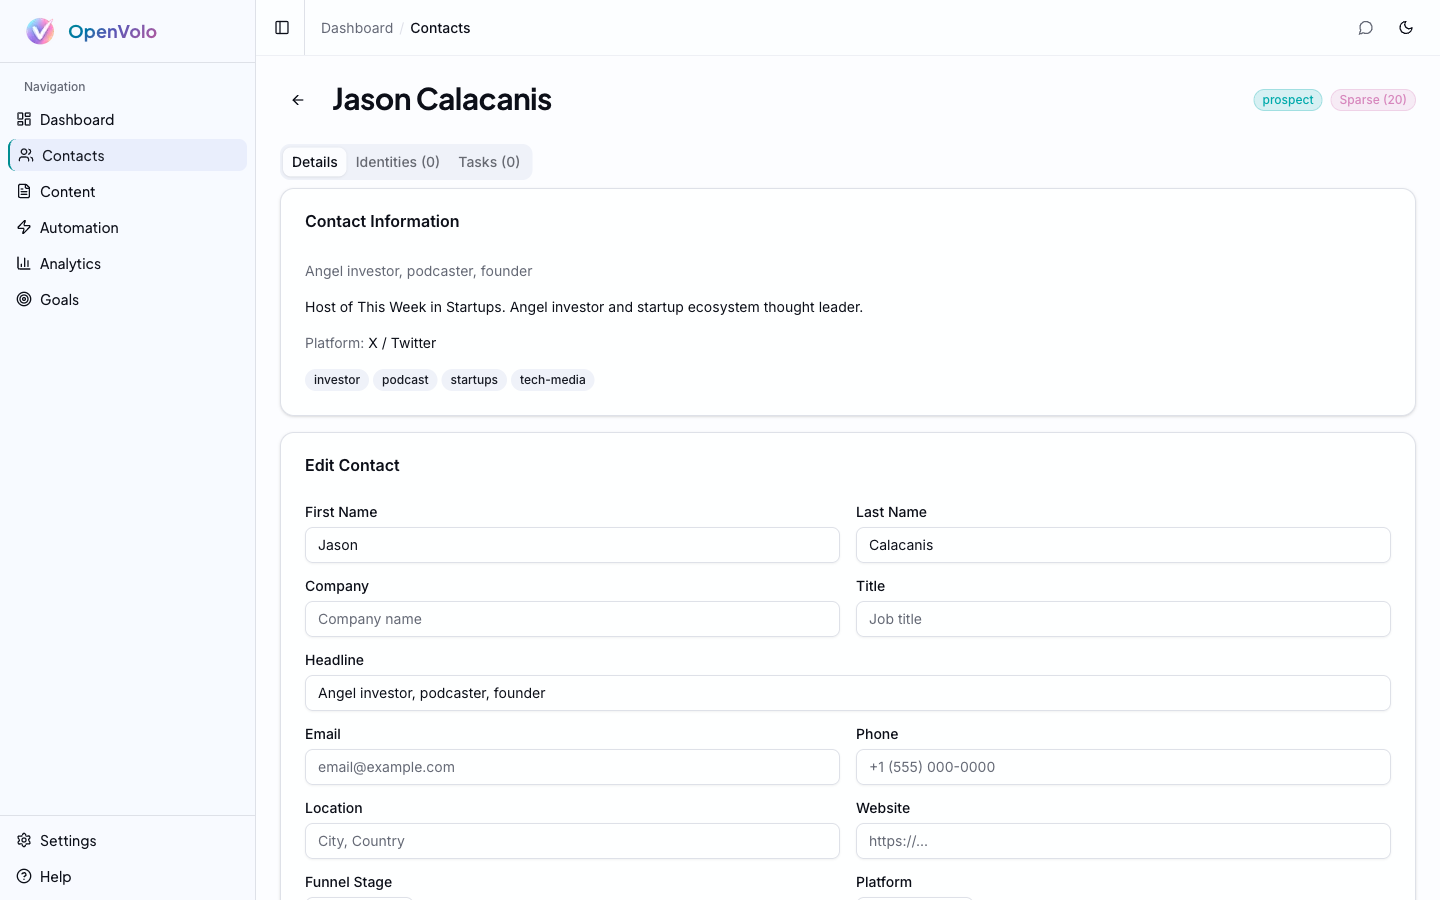Click the Help question mark icon
Image resolution: width=1440 pixels, height=900 pixels.
click(x=22, y=876)
